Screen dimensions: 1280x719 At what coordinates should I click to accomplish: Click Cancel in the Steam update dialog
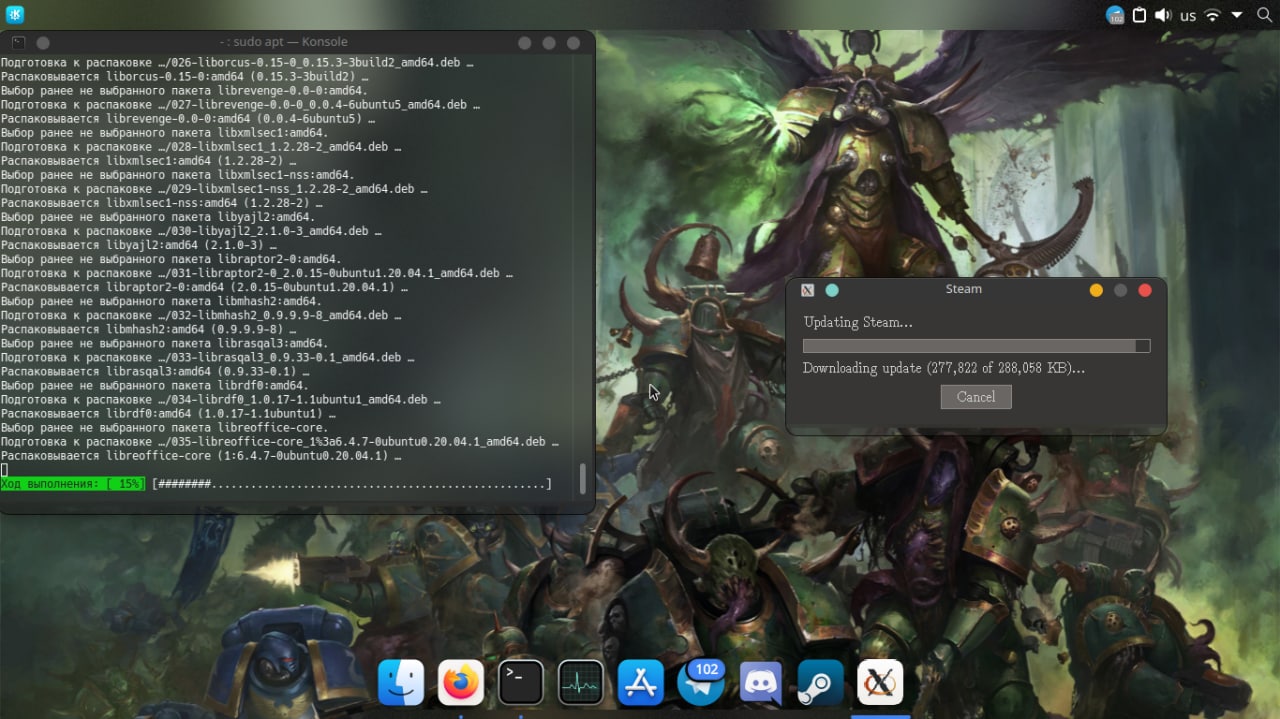click(x=976, y=397)
